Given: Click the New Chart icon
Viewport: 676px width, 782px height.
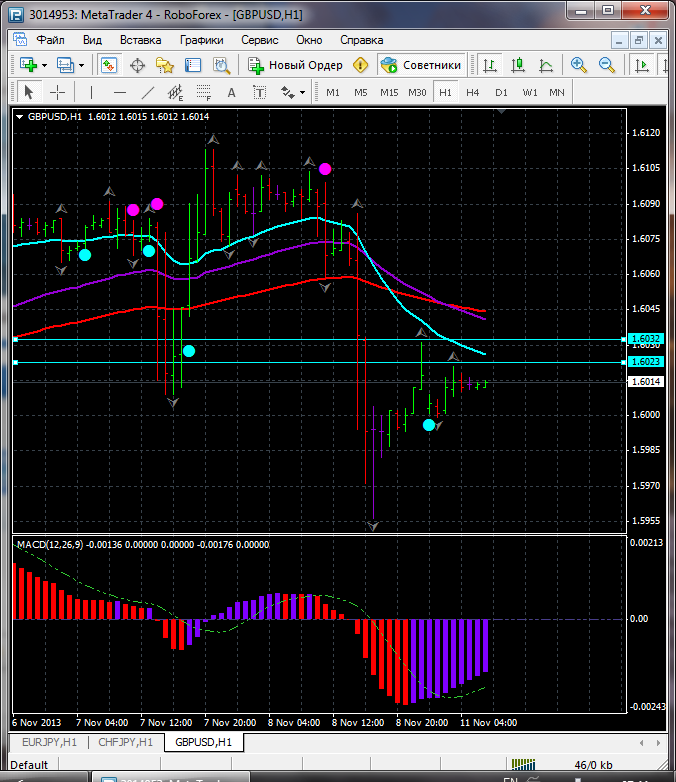Looking at the screenshot, I should [x=27, y=65].
